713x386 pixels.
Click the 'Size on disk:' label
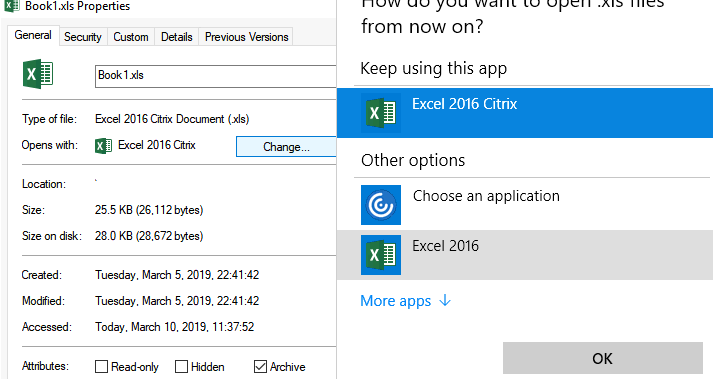point(52,236)
